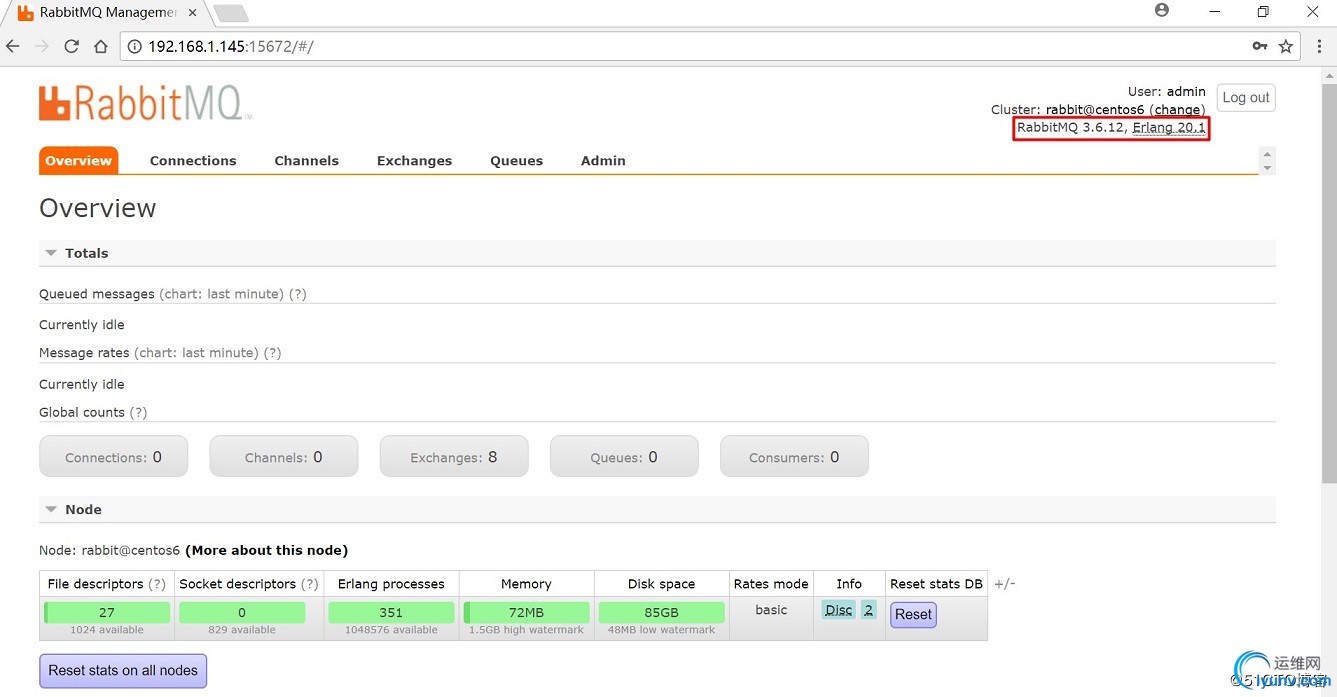Click the RabbitMQ logo
1337x697 pixels.
coord(145,103)
